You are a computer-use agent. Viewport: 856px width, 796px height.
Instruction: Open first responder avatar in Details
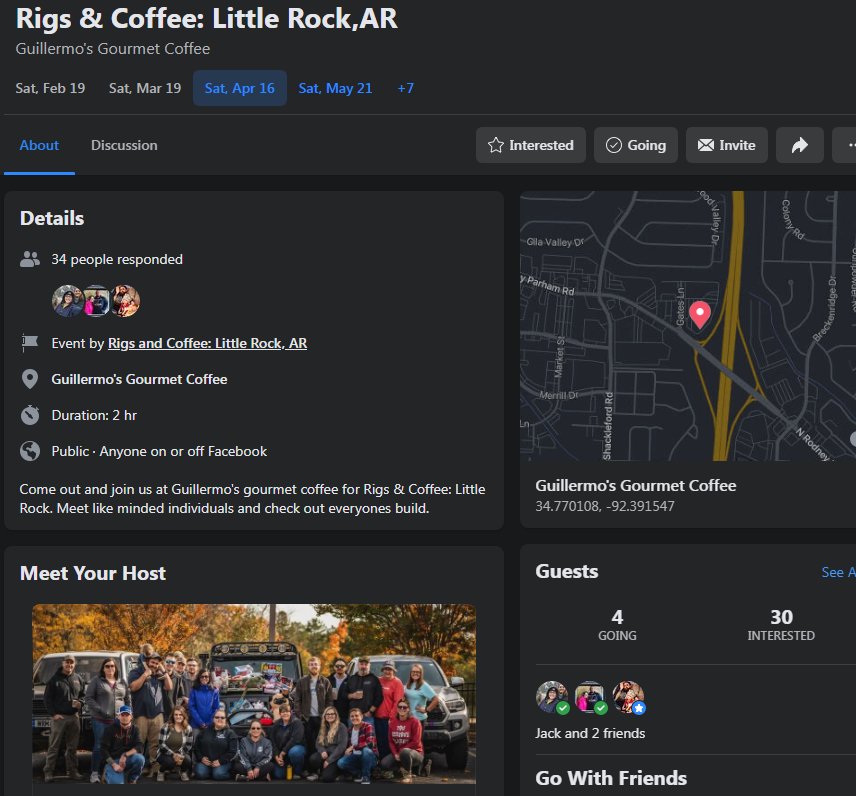point(67,301)
